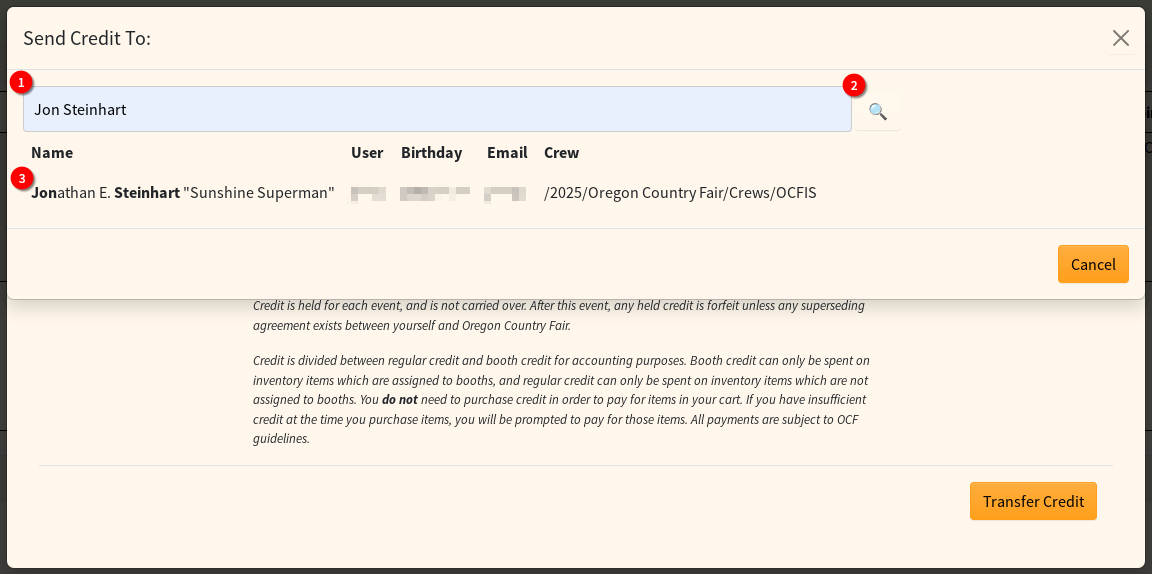Click the blurred Birthday value in result row
The height and width of the screenshot is (574, 1152).
click(434, 192)
